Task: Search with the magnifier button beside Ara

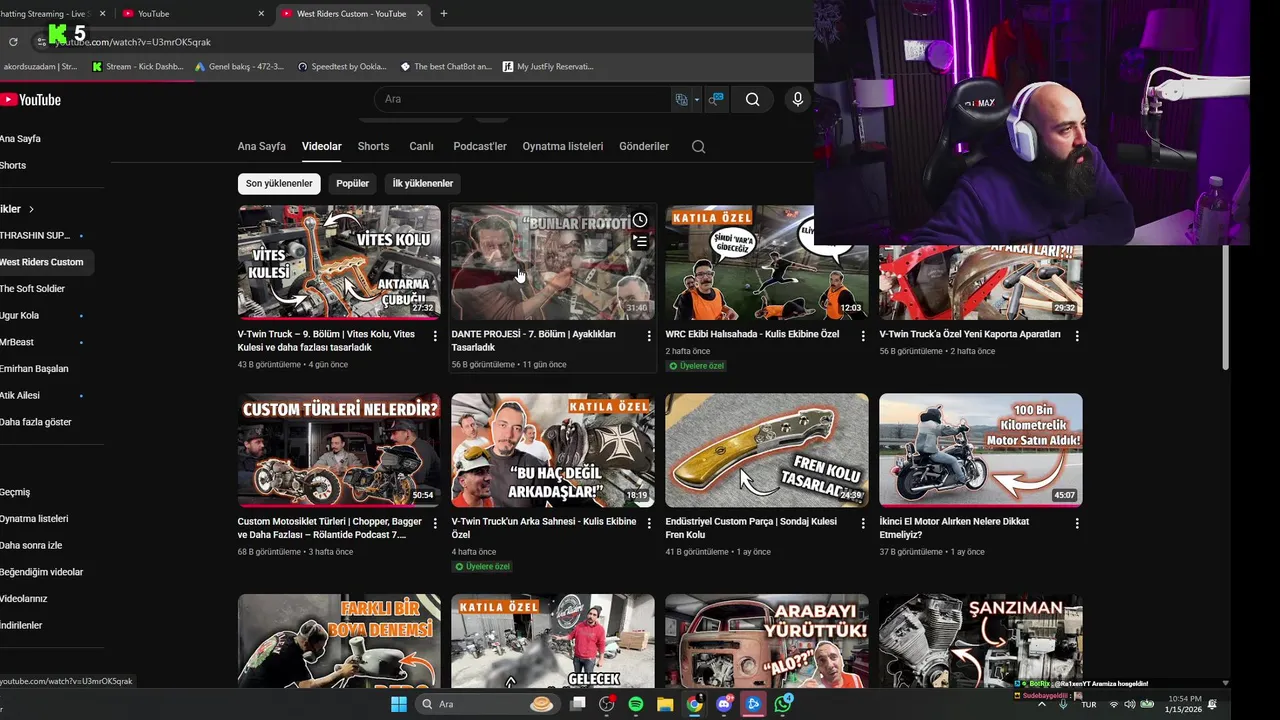Action: point(752,99)
